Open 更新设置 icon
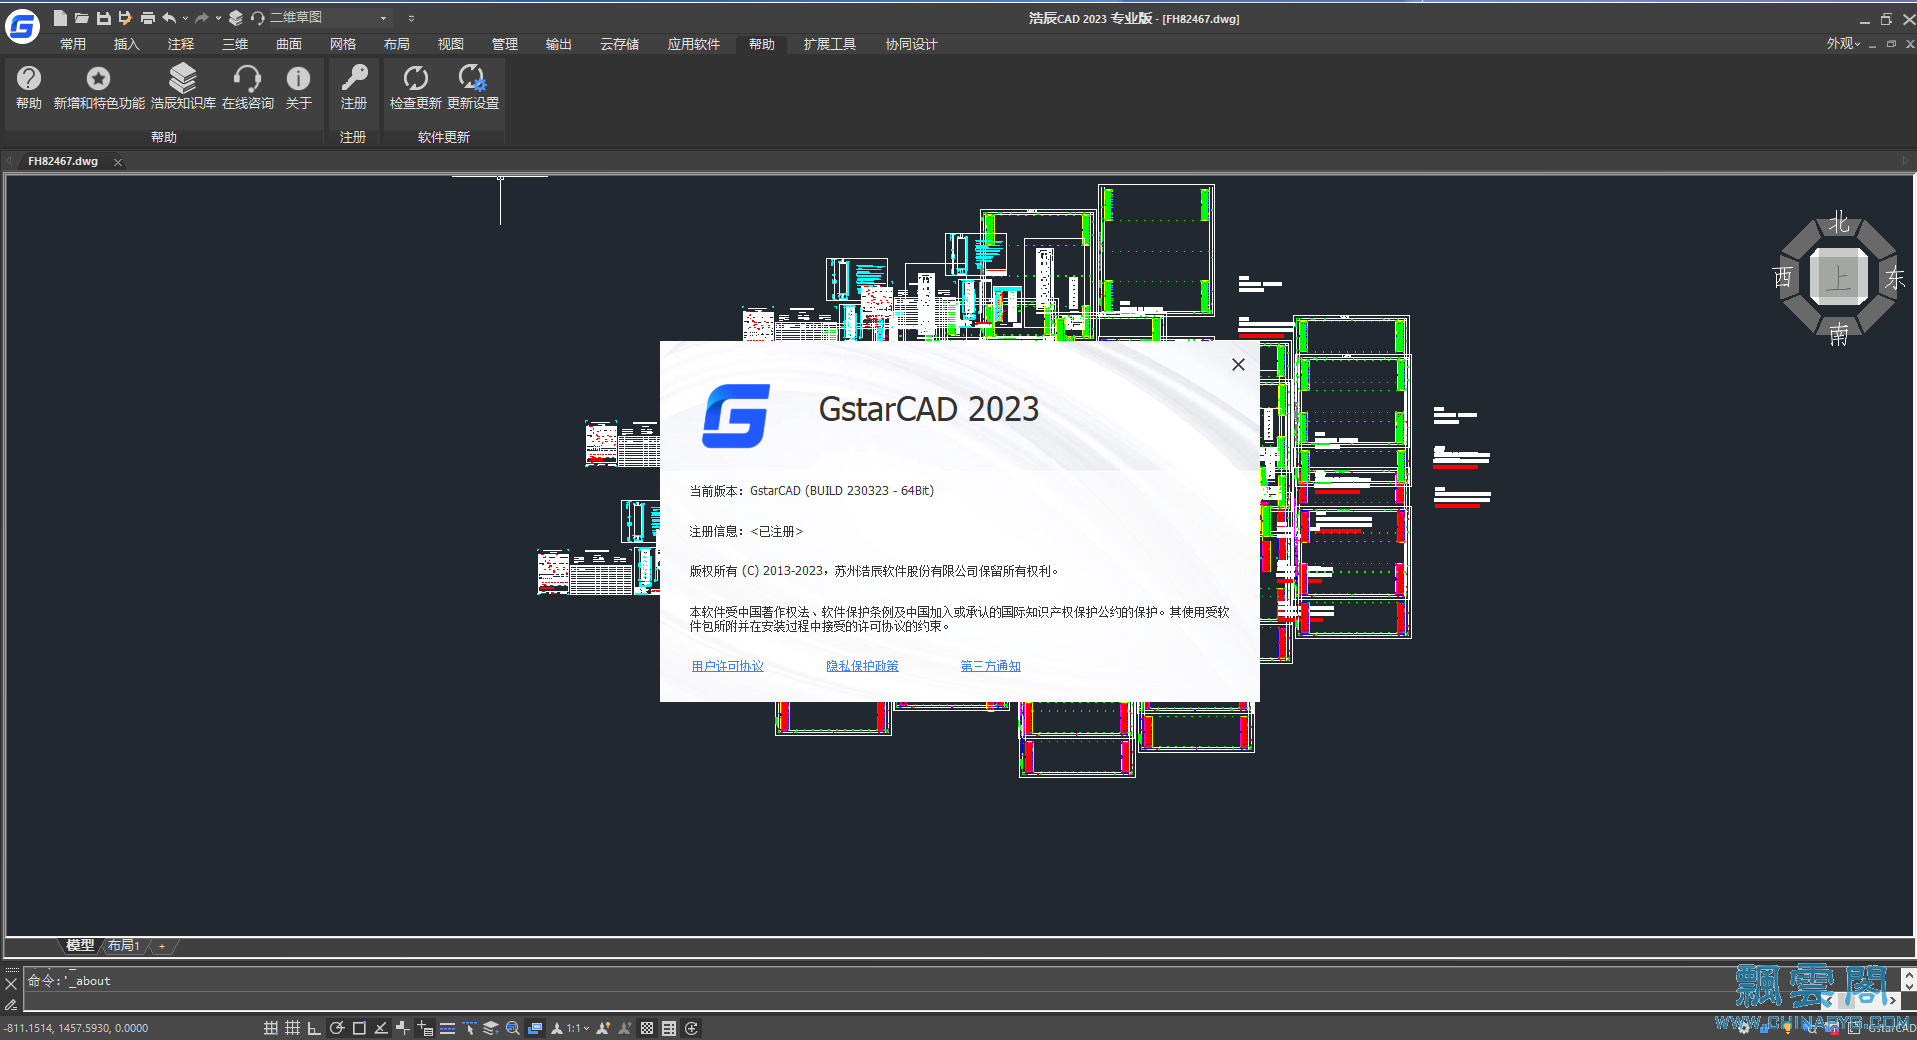This screenshot has height=1040, width=1917. 472,78
